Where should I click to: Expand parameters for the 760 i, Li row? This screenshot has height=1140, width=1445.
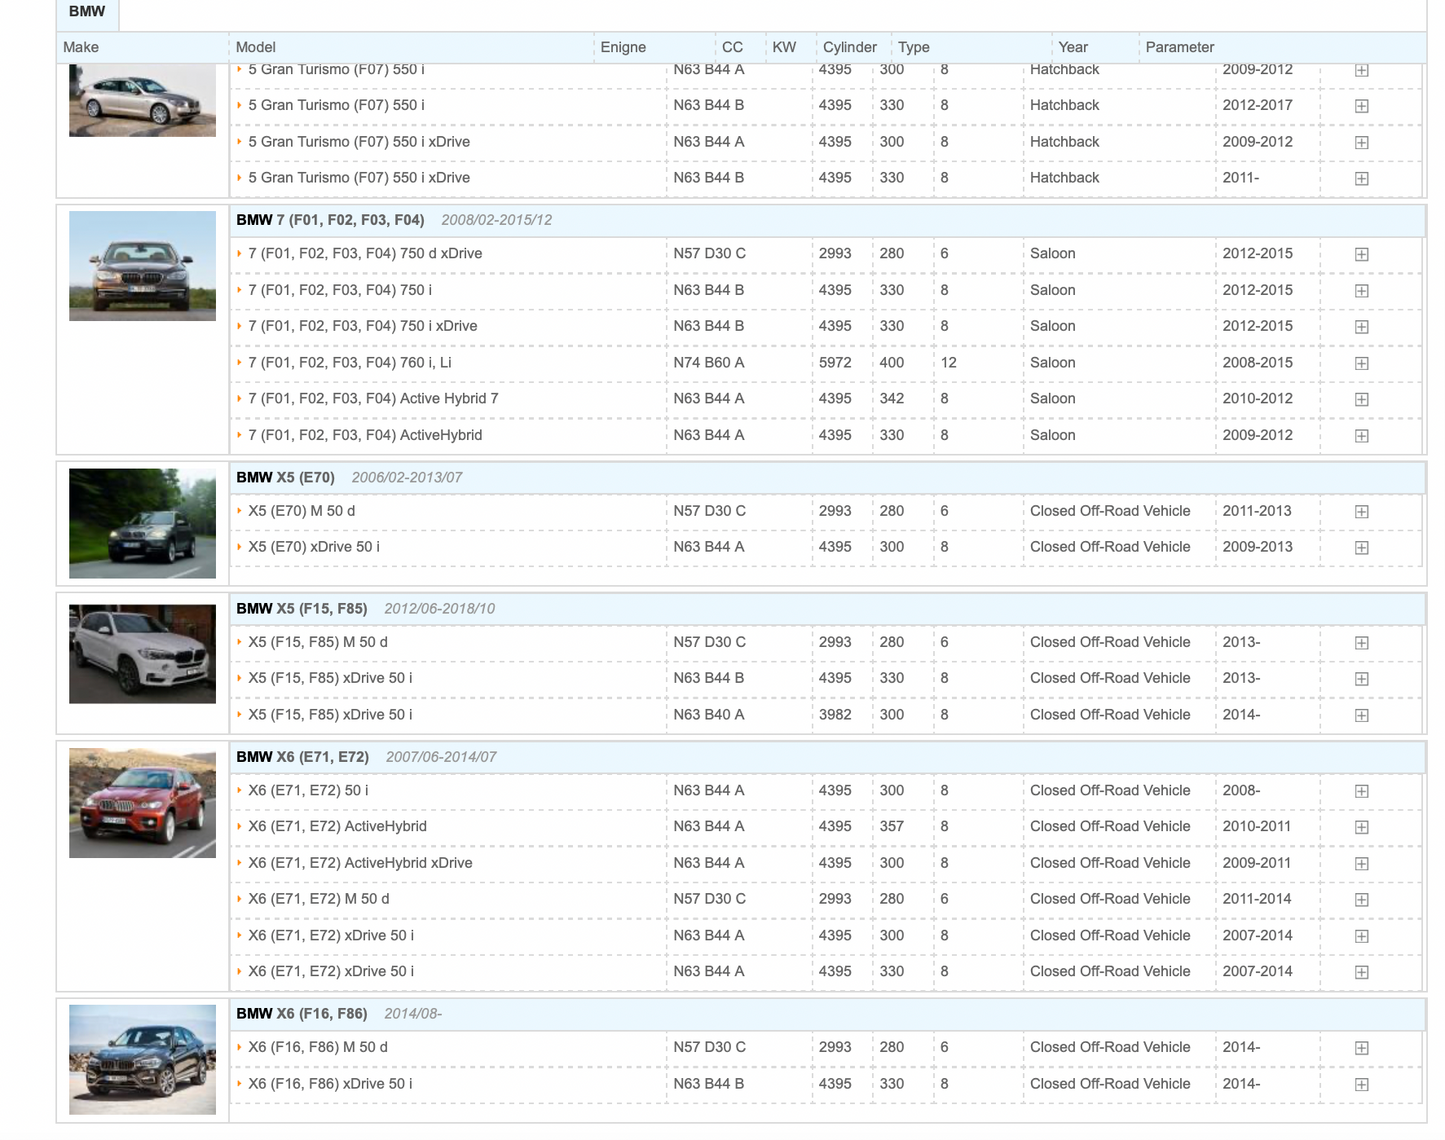[x=1361, y=363]
